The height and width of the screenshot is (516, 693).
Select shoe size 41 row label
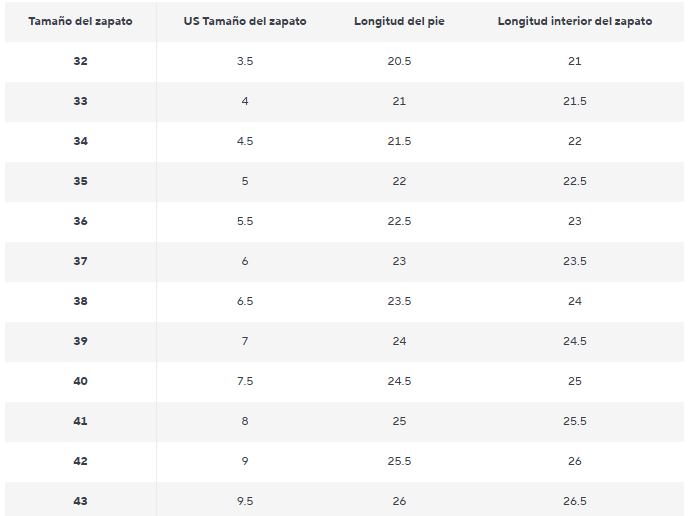[x=80, y=421]
